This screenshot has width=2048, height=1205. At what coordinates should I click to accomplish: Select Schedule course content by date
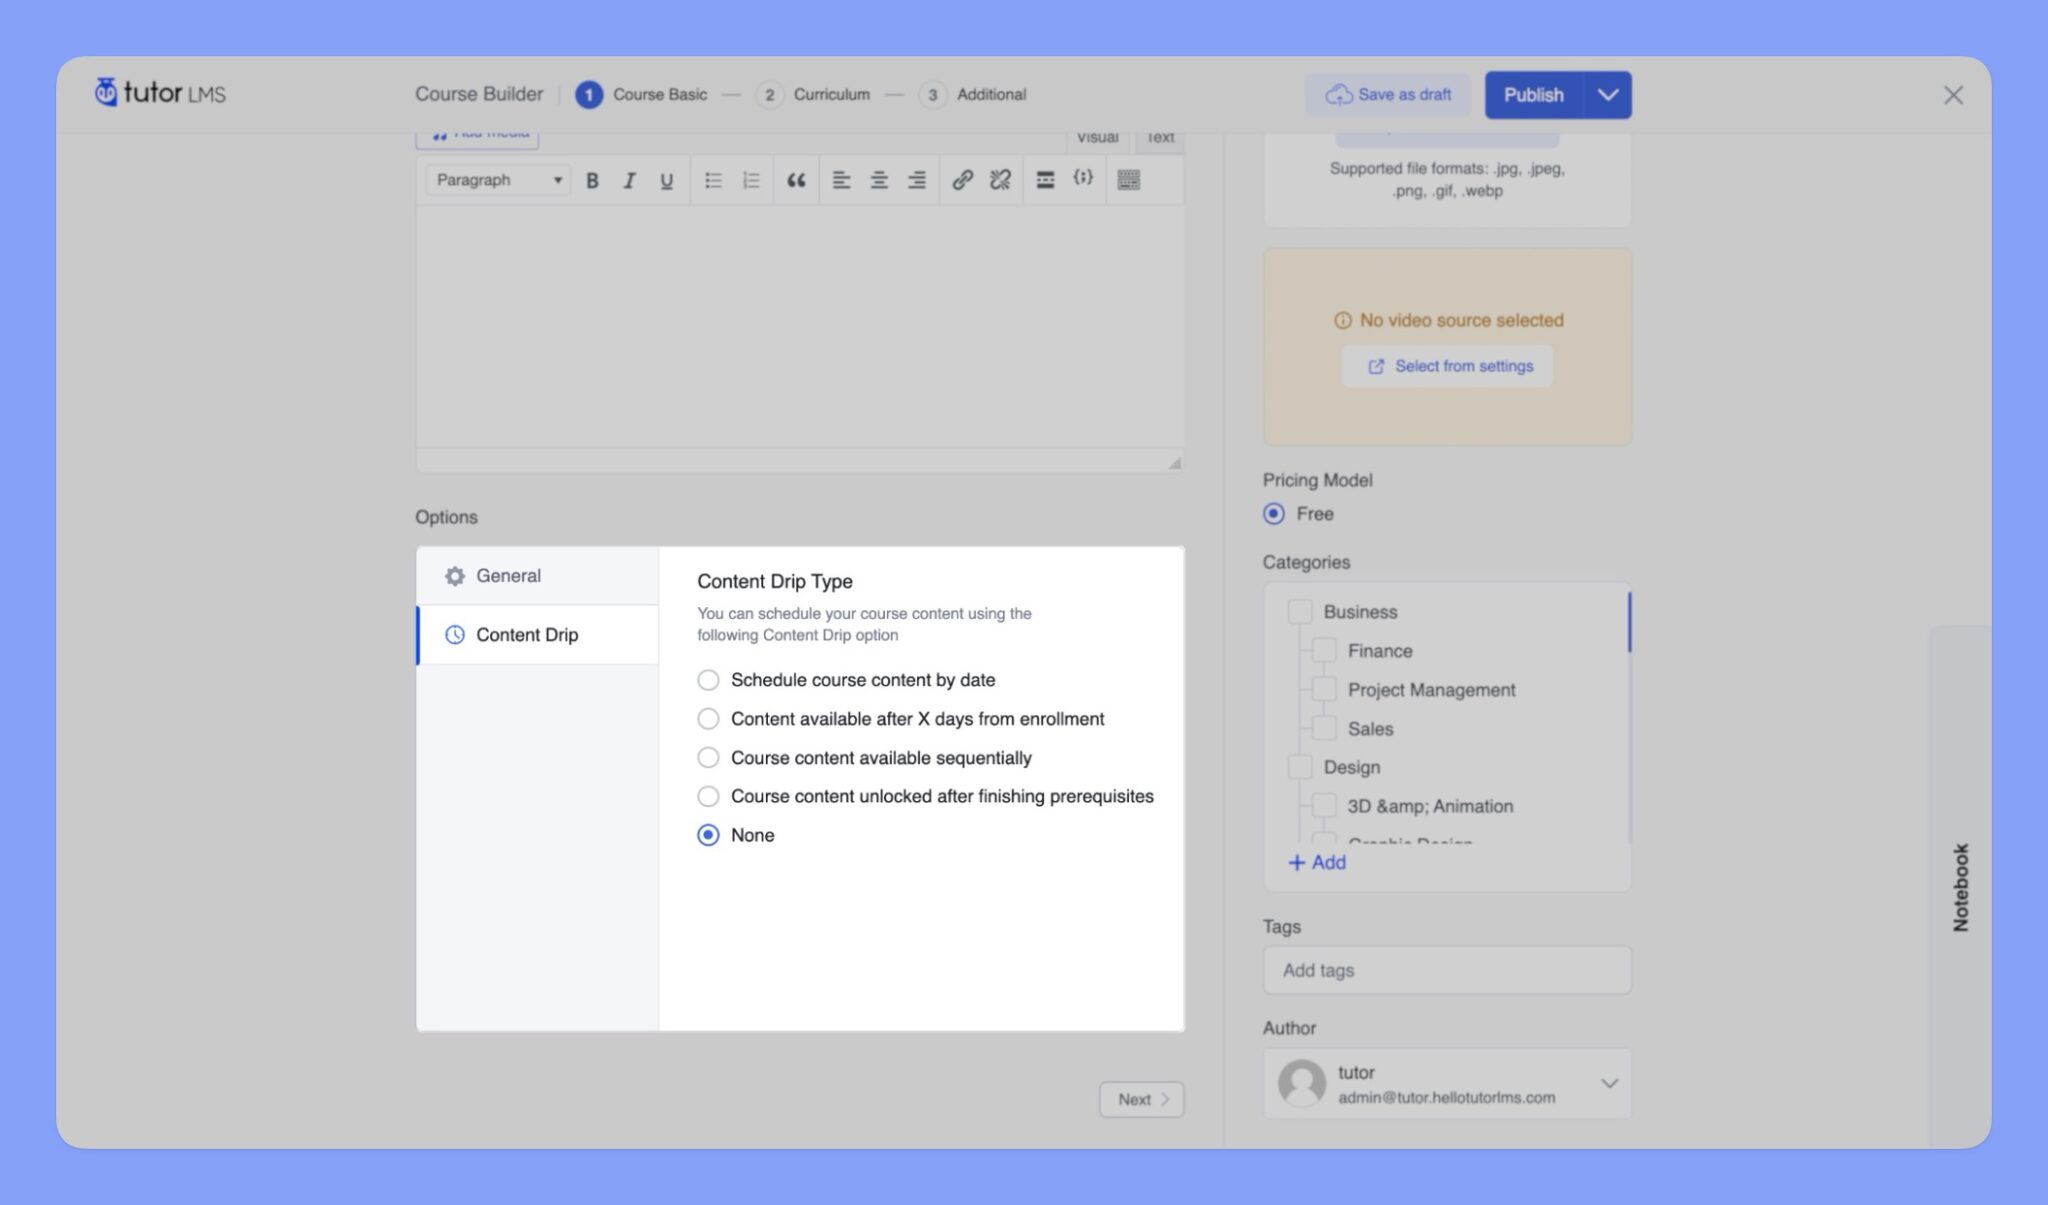pos(708,680)
